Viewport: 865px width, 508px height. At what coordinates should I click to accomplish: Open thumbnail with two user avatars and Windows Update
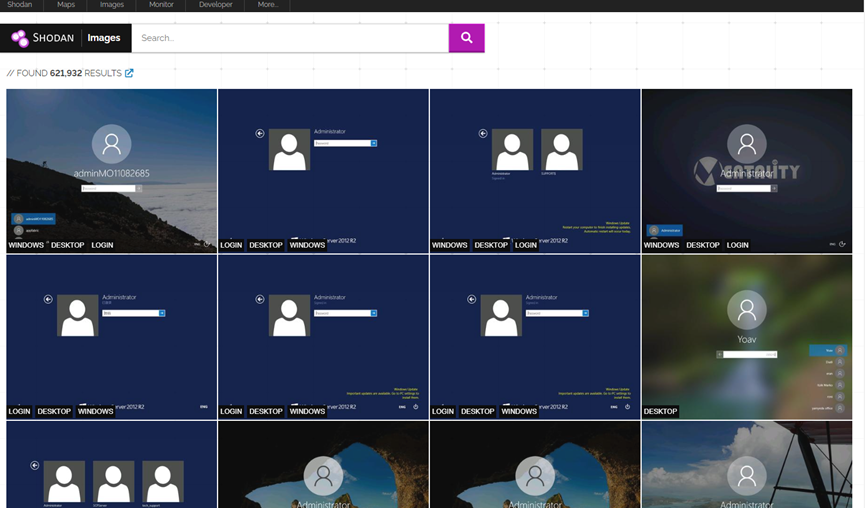[535, 171]
